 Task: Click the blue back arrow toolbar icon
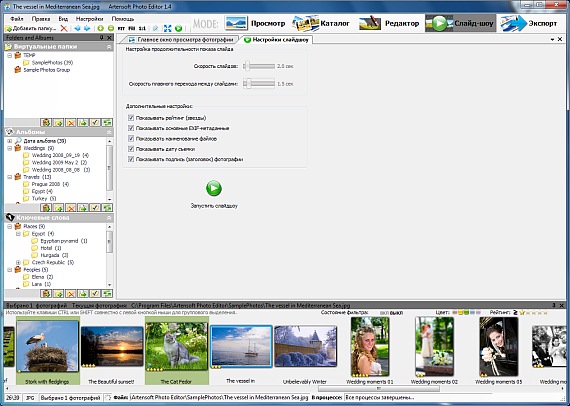(77, 28)
